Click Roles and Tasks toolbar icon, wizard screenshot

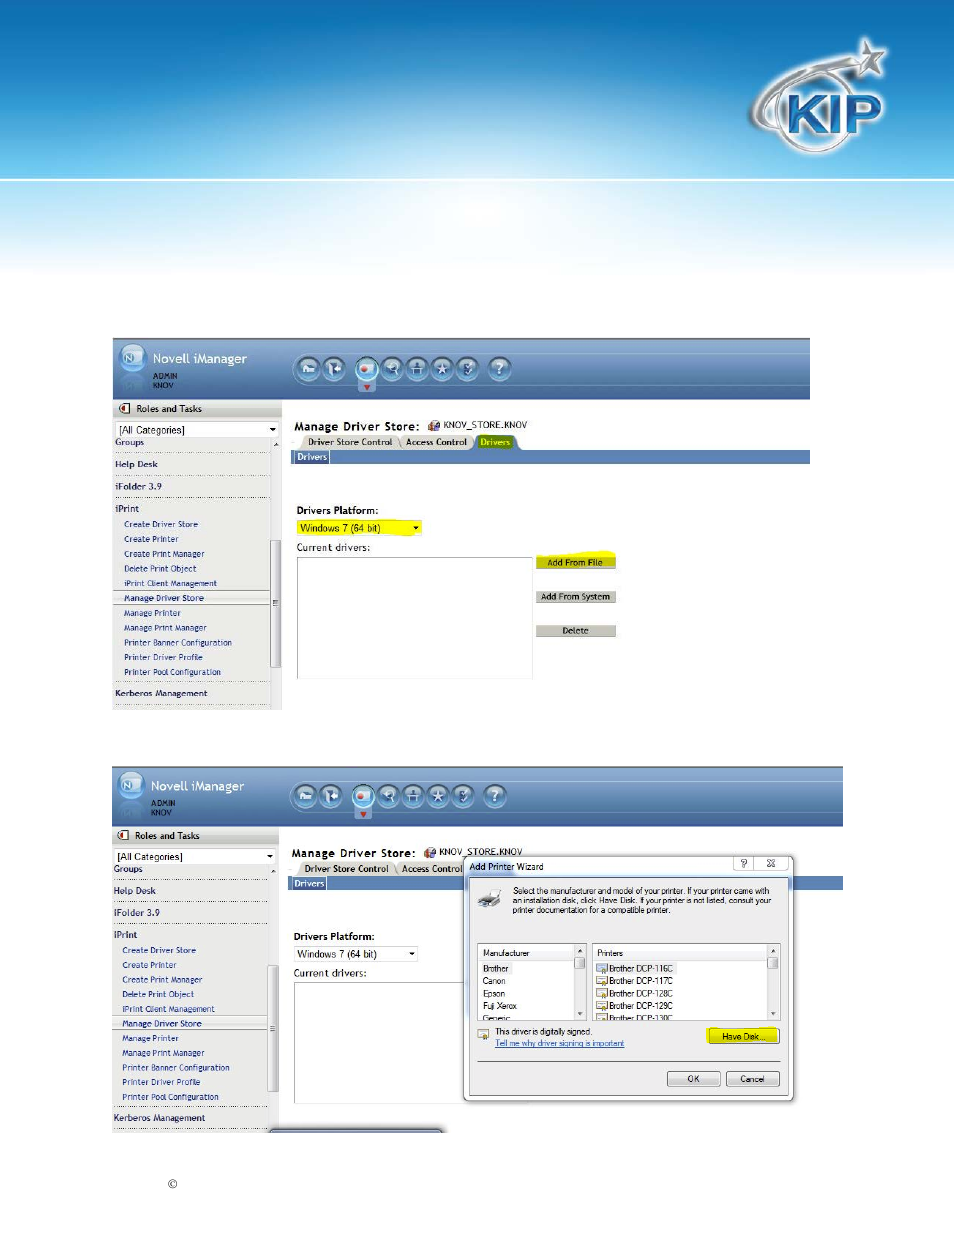pos(363,796)
